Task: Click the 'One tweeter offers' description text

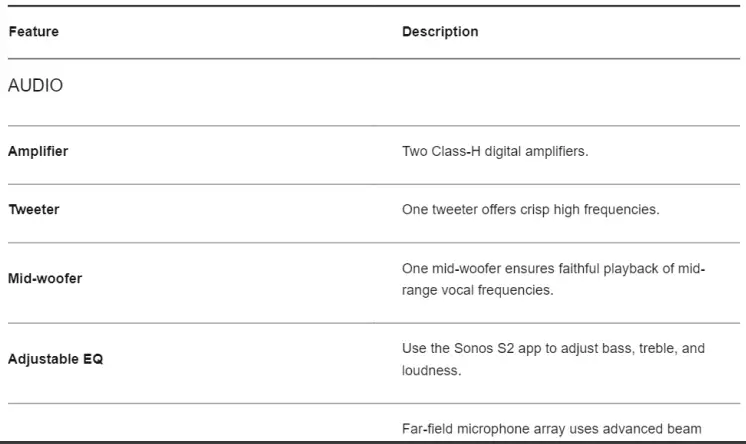Action: (x=530, y=210)
